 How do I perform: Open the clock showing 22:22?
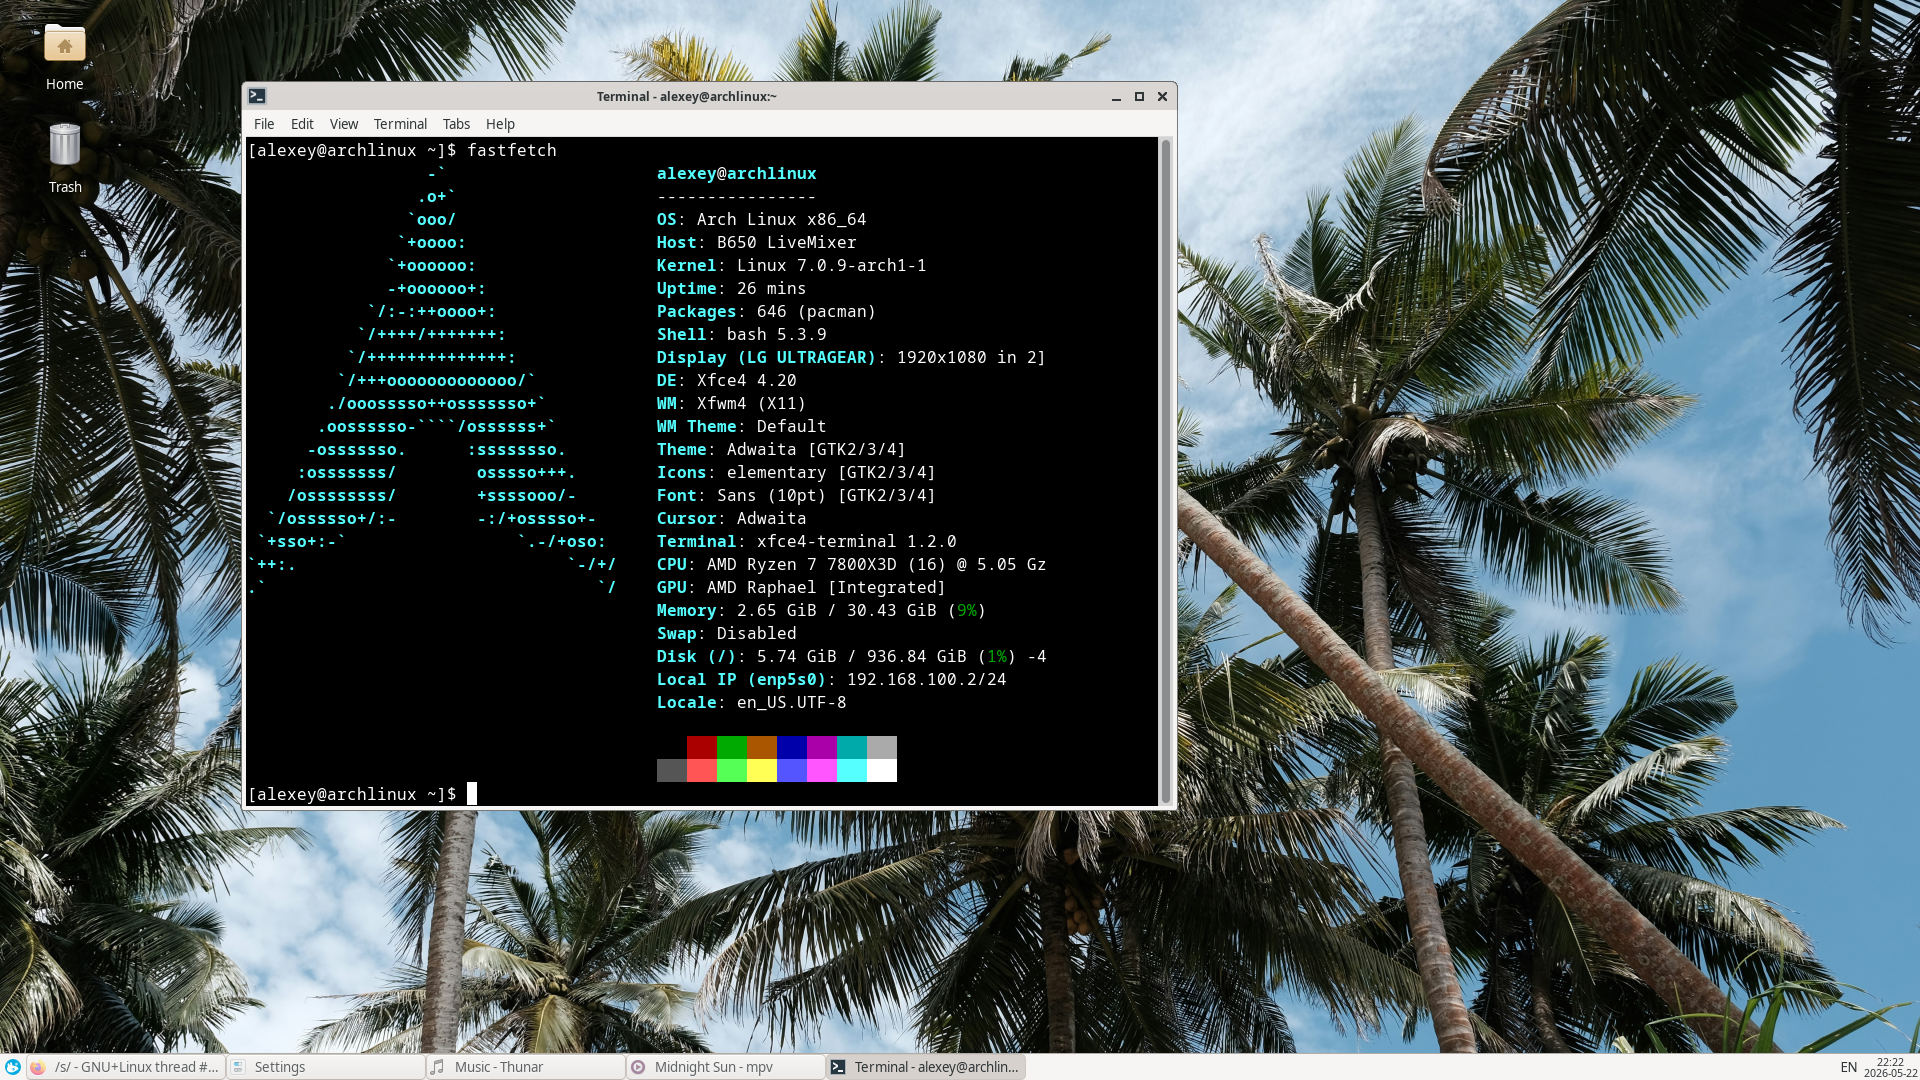pos(1890,1067)
